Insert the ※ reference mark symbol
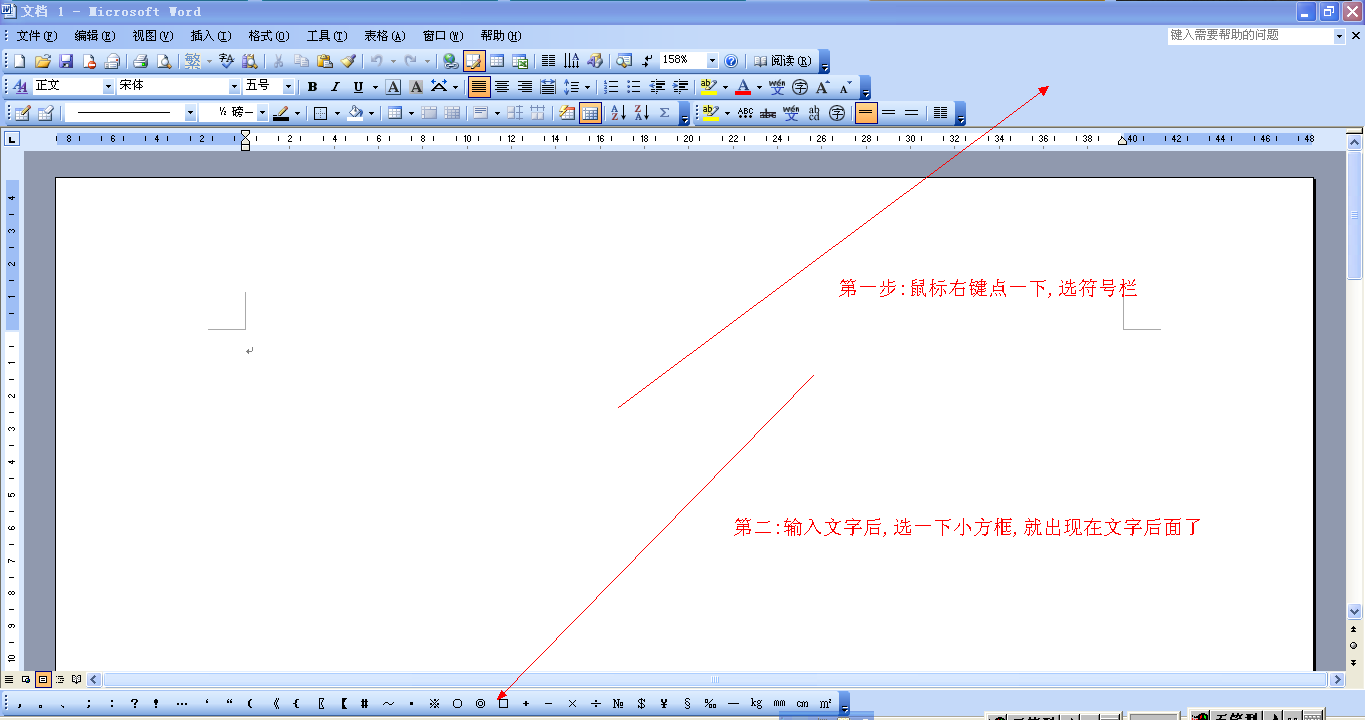Screen dimensions: 1365x720 coord(434,703)
